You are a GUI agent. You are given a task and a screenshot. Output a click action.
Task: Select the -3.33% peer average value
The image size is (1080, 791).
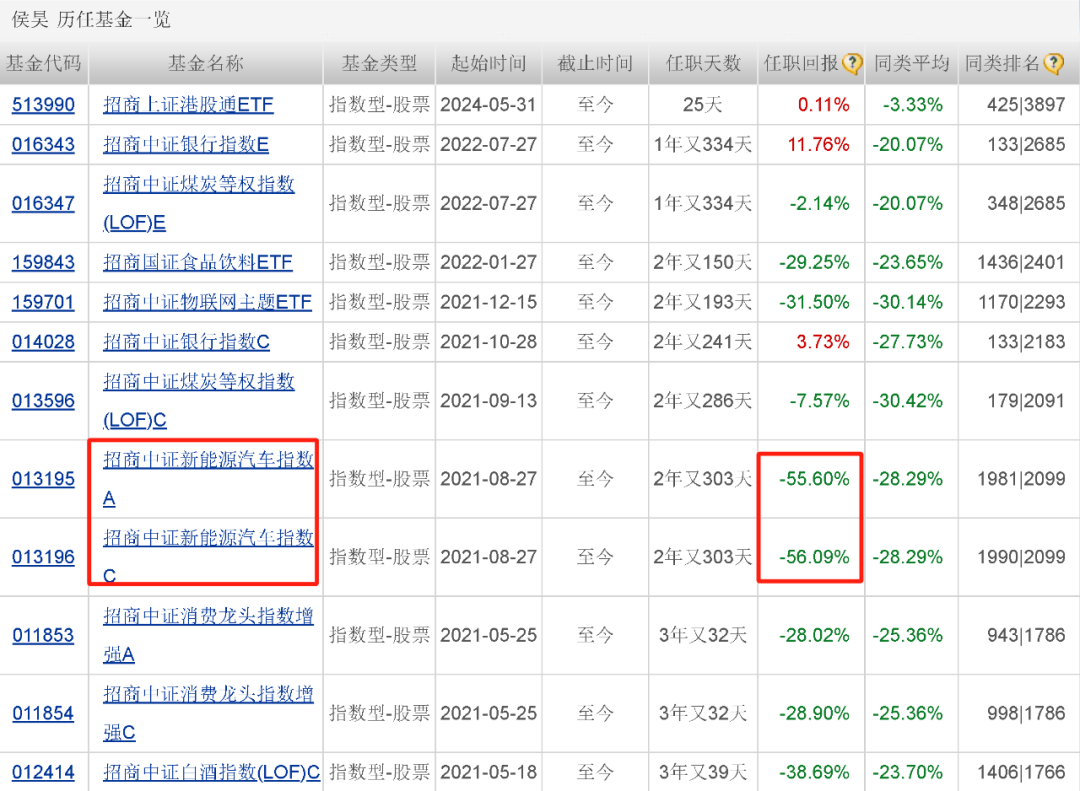pos(912,105)
